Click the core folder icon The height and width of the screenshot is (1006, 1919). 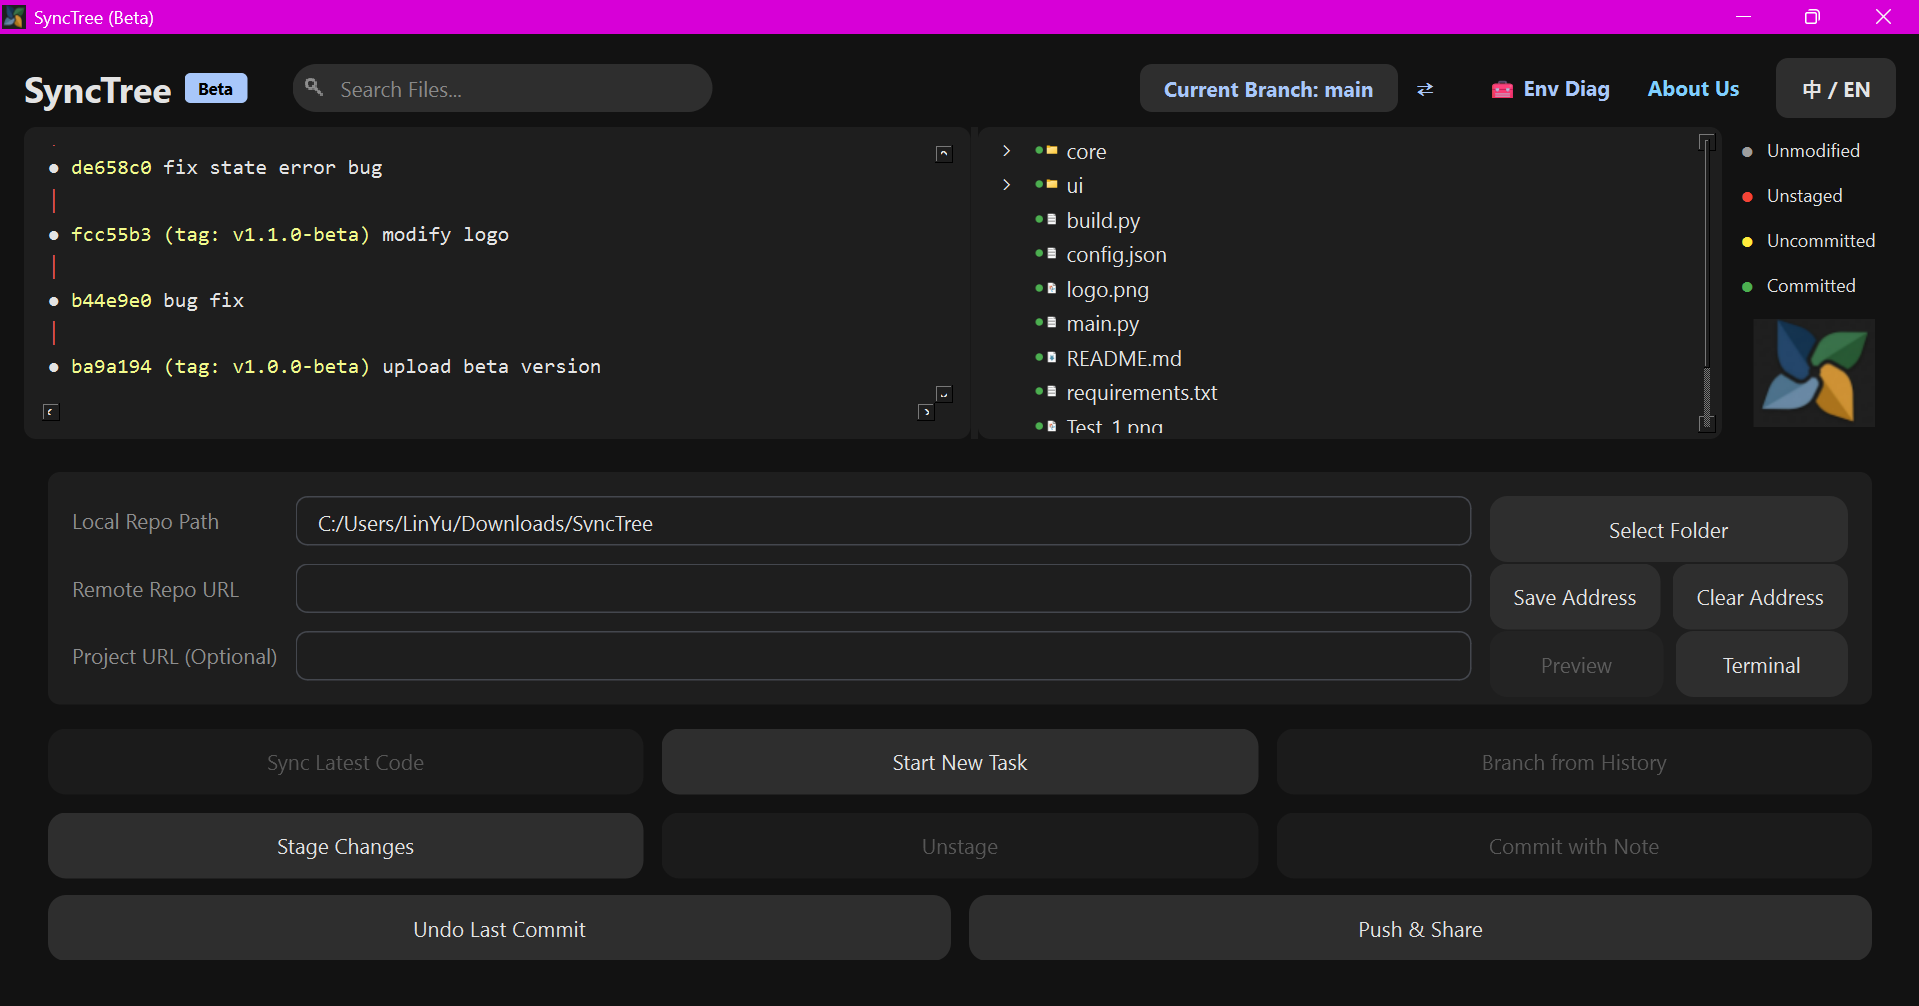click(1052, 150)
